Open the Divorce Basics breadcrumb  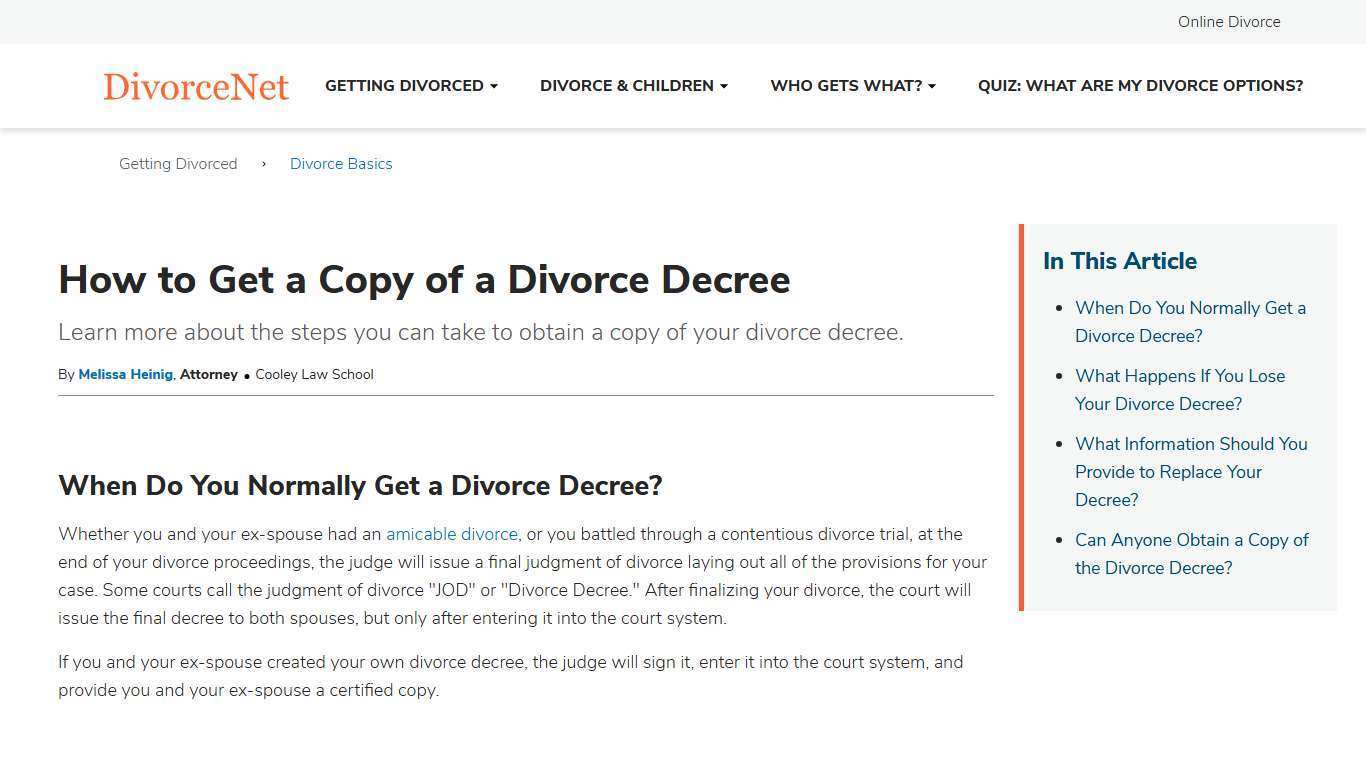[x=341, y=164]
